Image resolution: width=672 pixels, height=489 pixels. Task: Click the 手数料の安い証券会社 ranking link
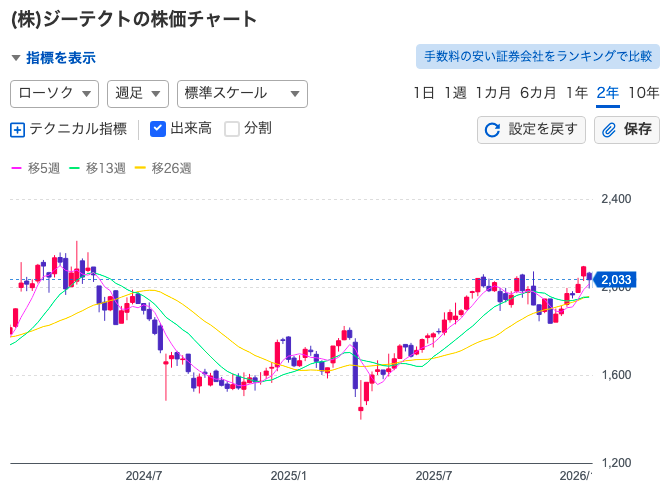click(537, 57)
